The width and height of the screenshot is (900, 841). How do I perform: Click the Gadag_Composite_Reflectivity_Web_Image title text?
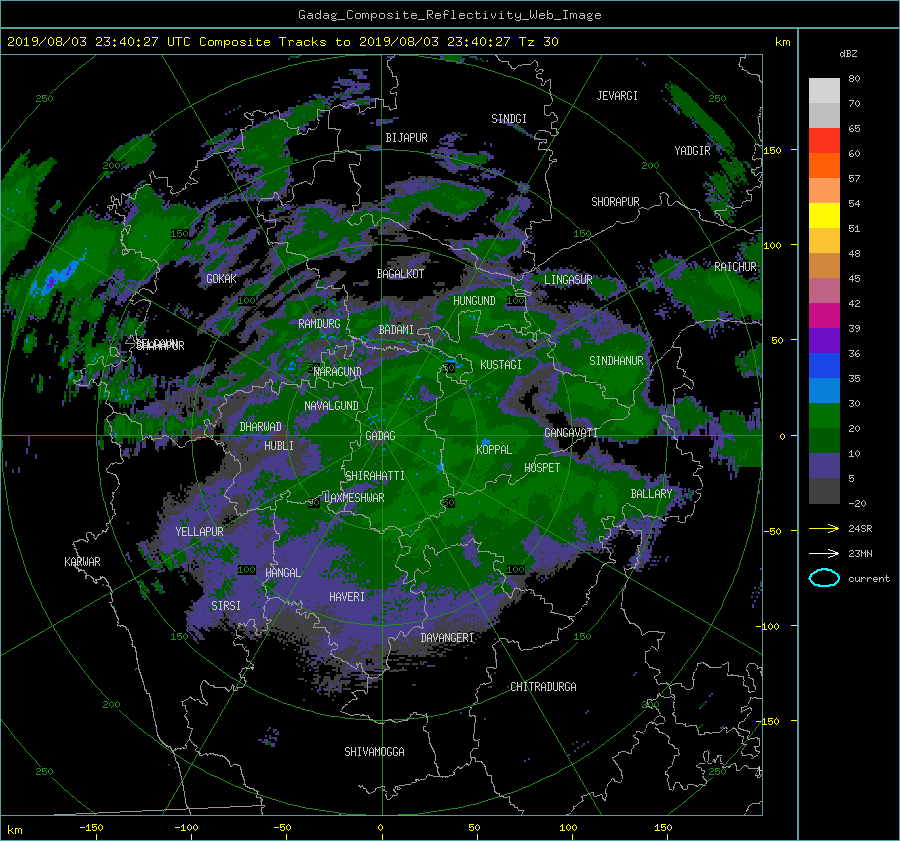pyautogui.click(x=449, y=15)
